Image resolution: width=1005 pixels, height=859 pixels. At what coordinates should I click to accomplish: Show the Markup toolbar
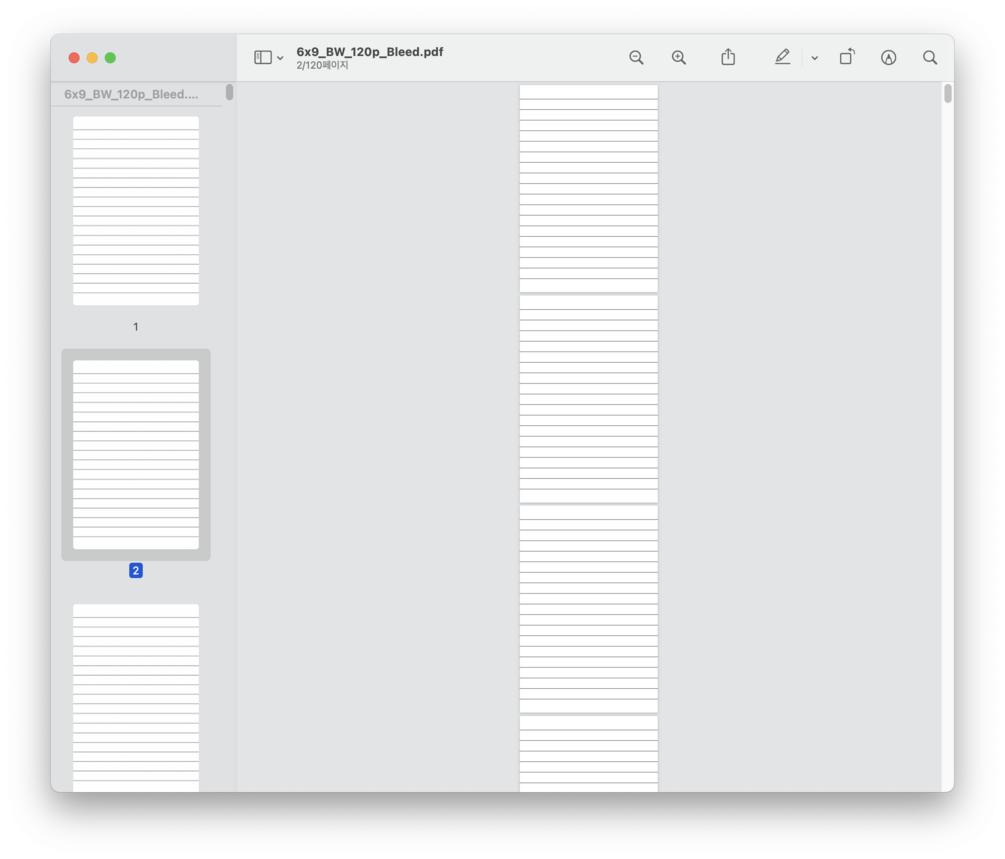point(888,58)
